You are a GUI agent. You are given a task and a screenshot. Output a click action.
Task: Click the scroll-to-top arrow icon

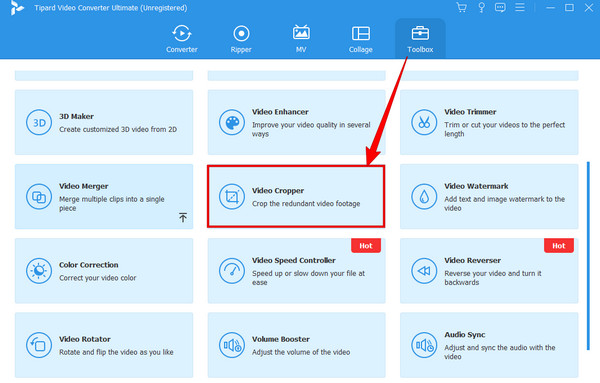point(183,217)
